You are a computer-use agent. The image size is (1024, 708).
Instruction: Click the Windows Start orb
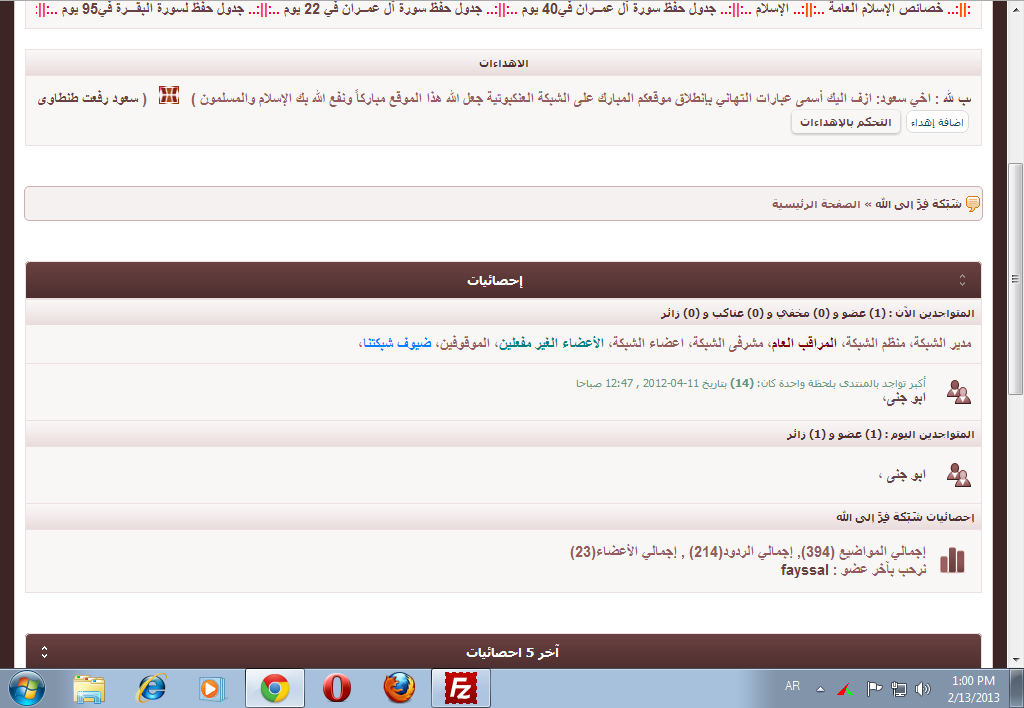point(27,688)
